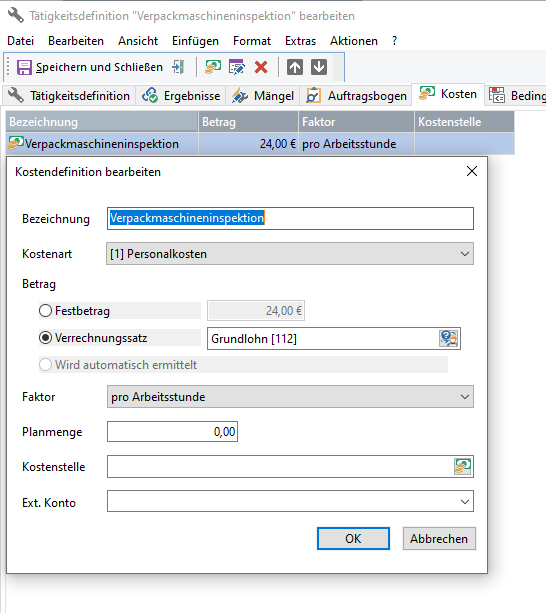Click the Kostenstelle picker icon in the field

[463, 466]
